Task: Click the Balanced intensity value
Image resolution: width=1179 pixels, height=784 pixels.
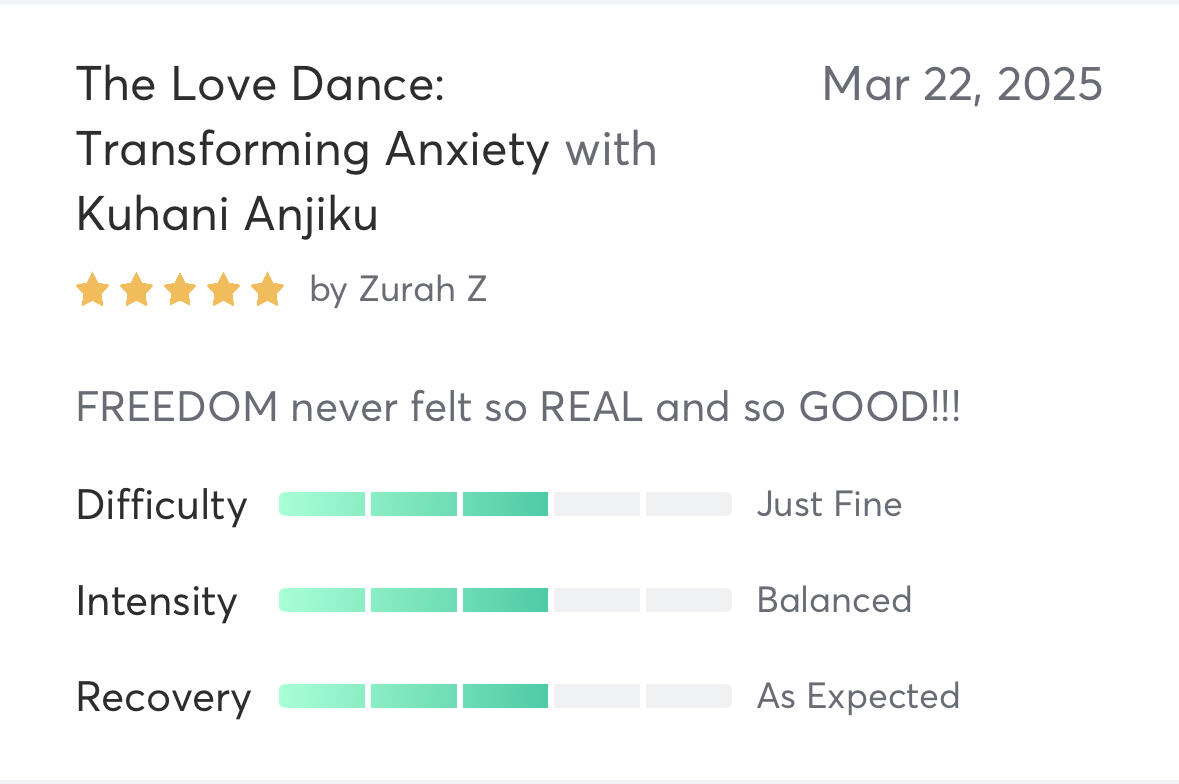Action: tap(834, 600)
